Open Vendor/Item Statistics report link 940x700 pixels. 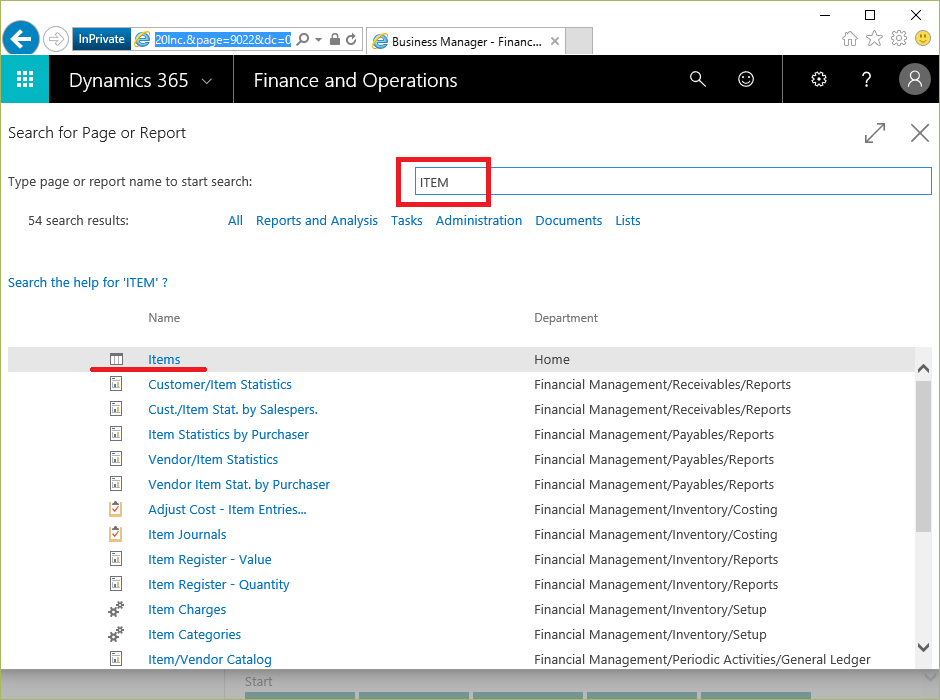[213, 459]
